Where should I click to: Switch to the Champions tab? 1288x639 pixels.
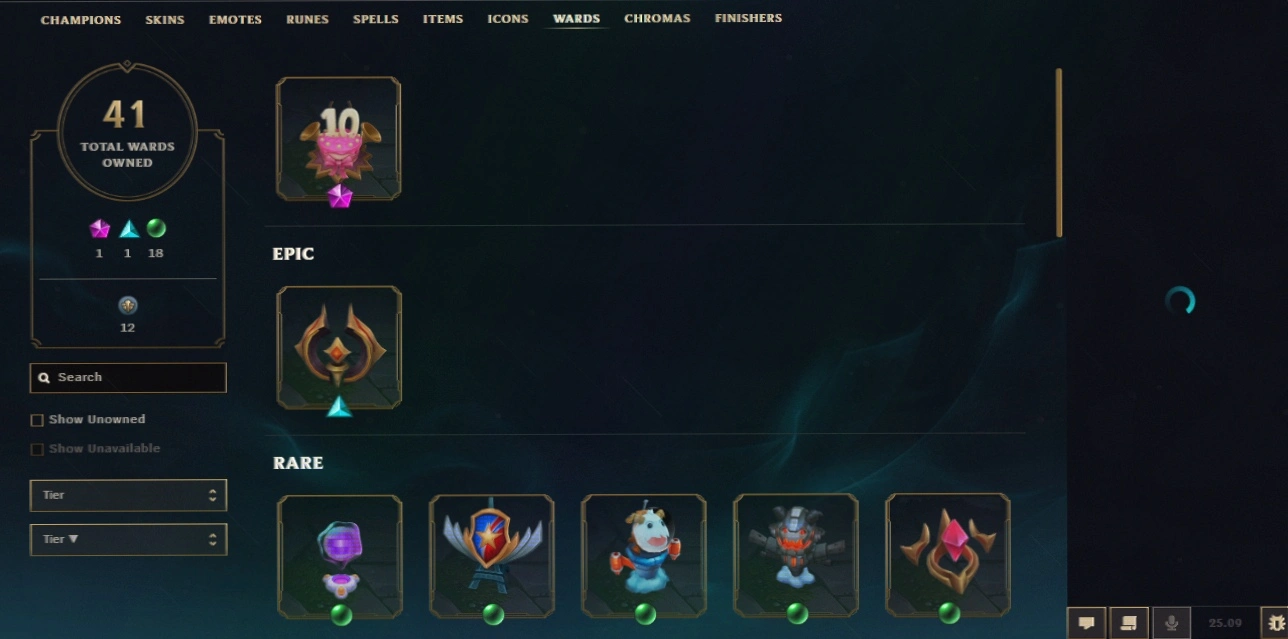pyautogui.click(x=81, y=19)
